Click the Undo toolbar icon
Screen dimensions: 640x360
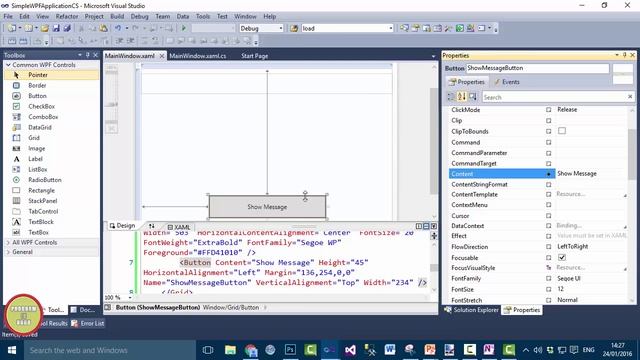[x=118, y=28]
